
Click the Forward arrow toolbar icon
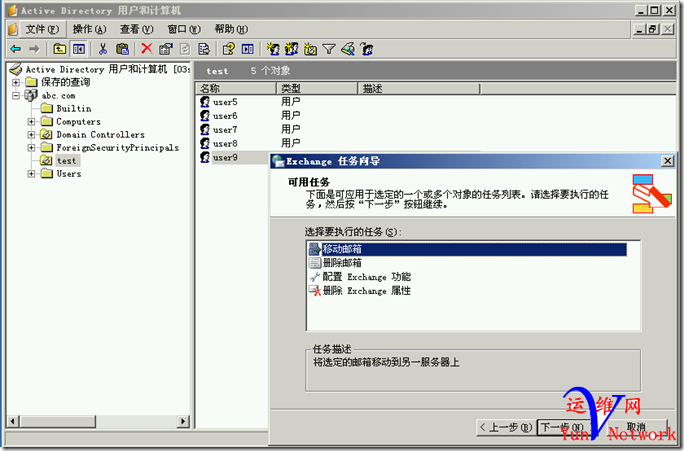pyautogui.click(x=34, y=49)
